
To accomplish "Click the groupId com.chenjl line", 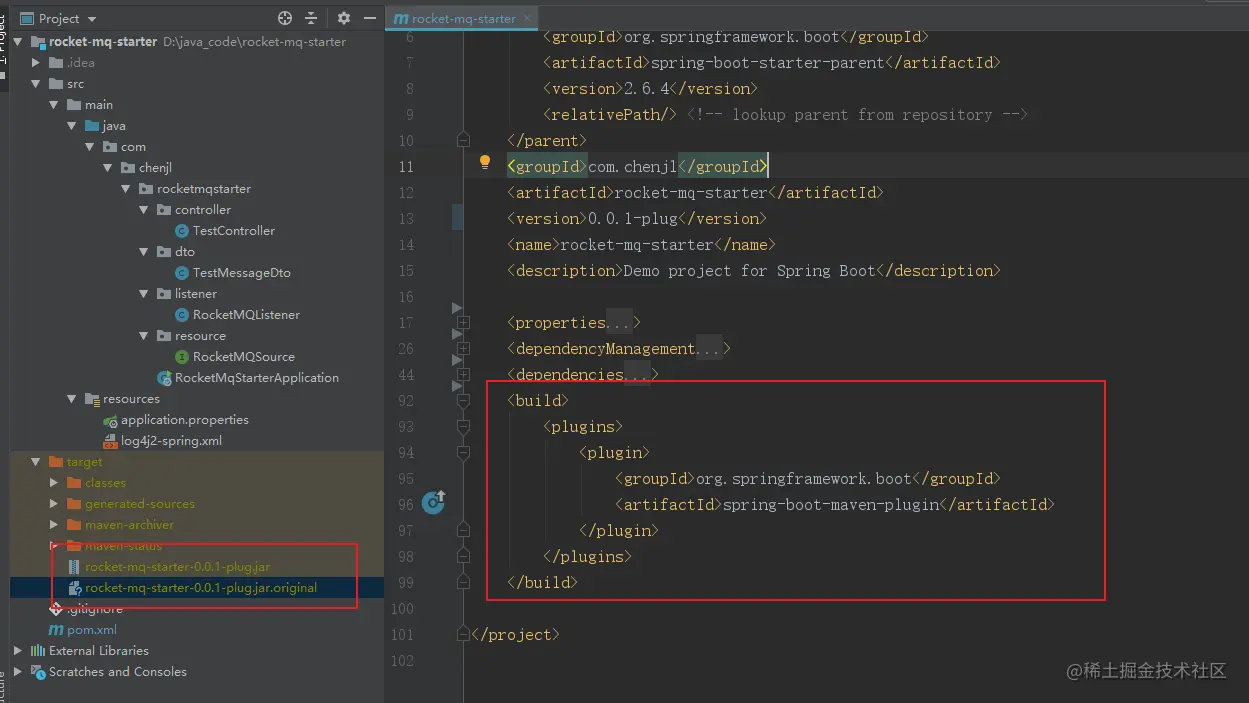I will (x=637, y=166).
